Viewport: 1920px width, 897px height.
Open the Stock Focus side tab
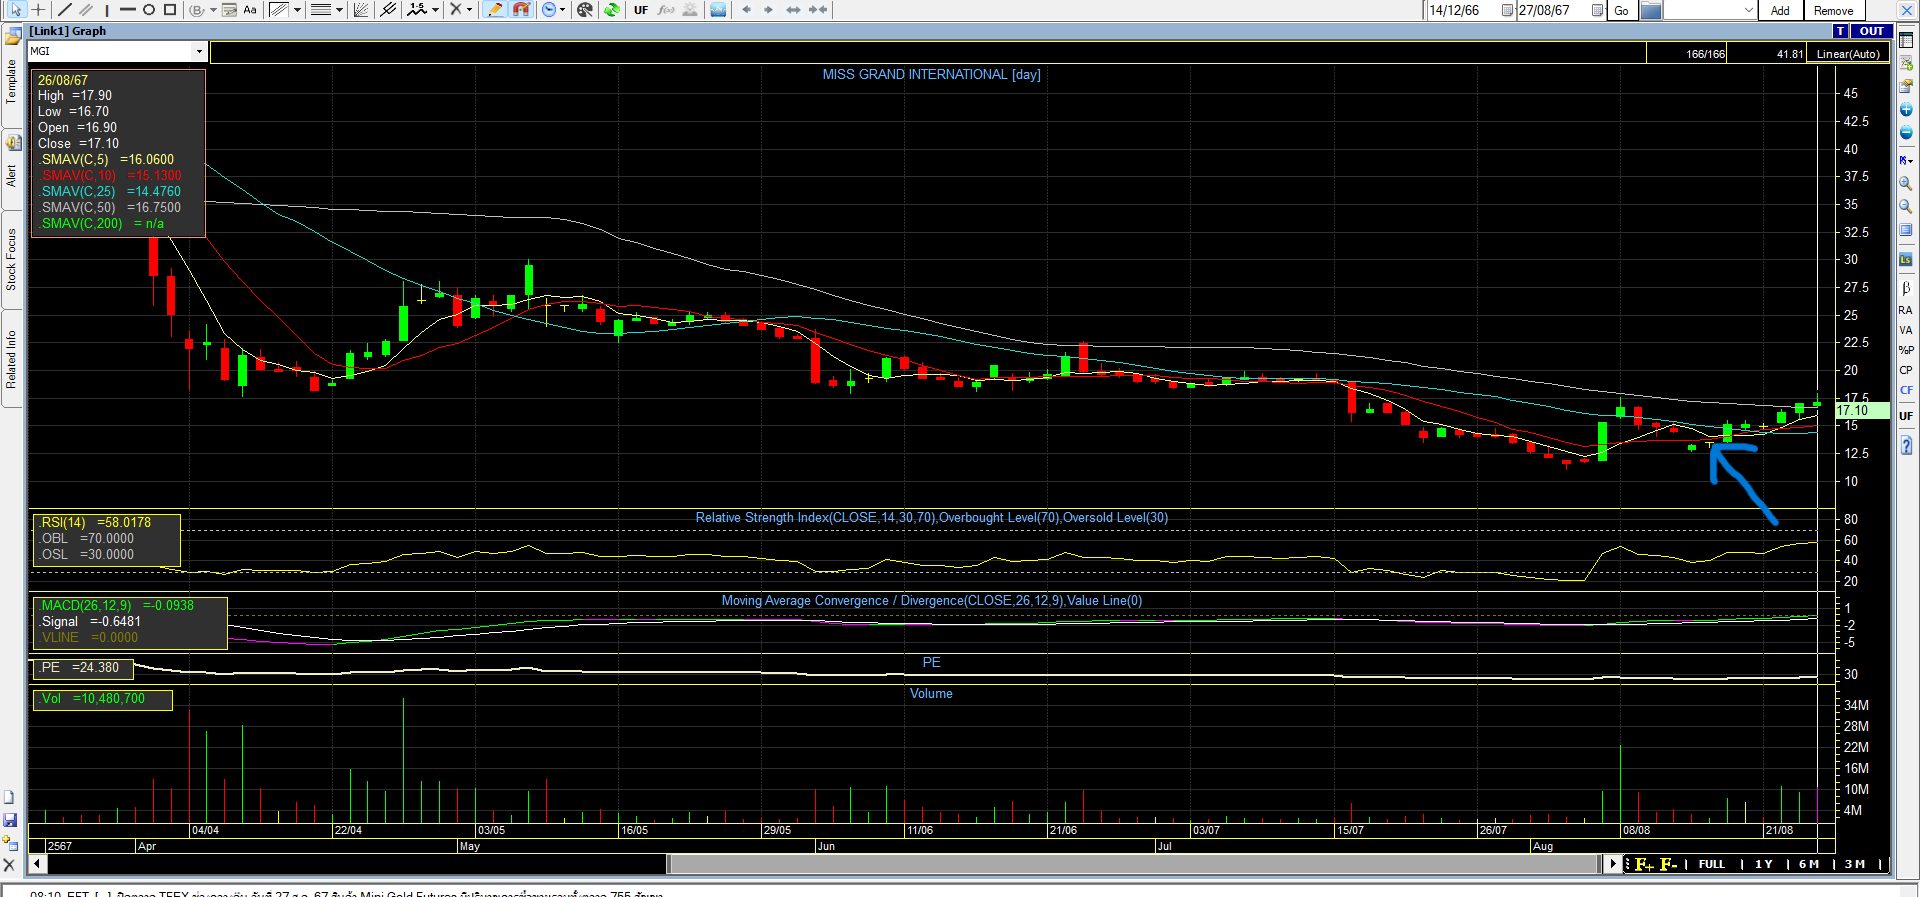point(11,259)
